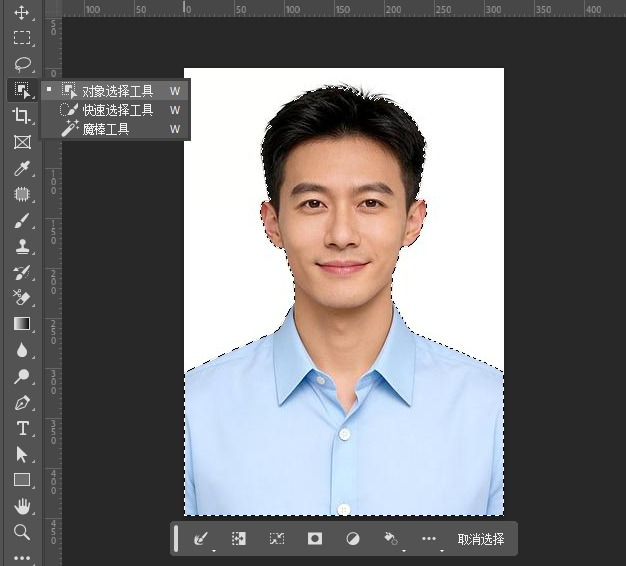Open the taskbar more options menu
Screen dimensions: 626x566
pyautogui.click(x=430, y=539)
